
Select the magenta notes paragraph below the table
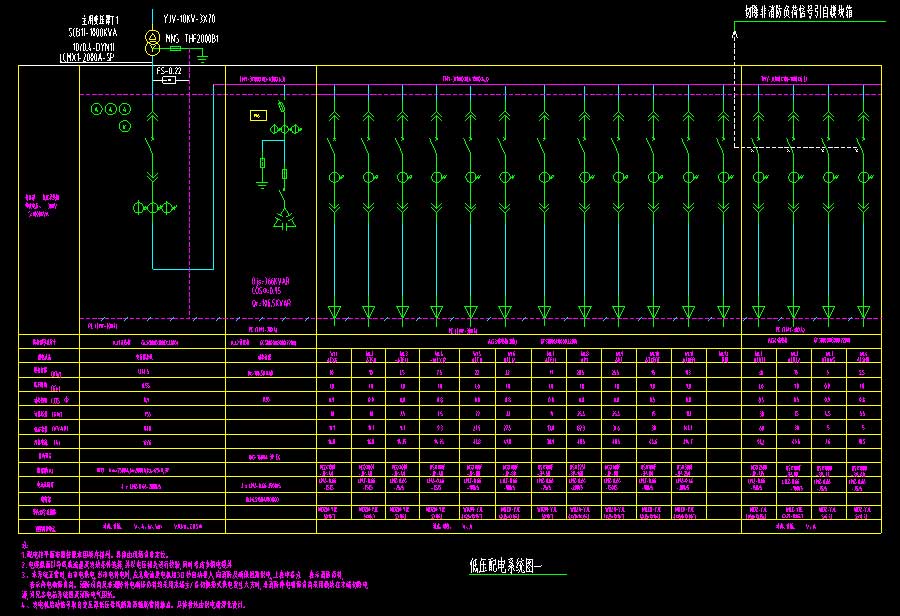[194, 575]
